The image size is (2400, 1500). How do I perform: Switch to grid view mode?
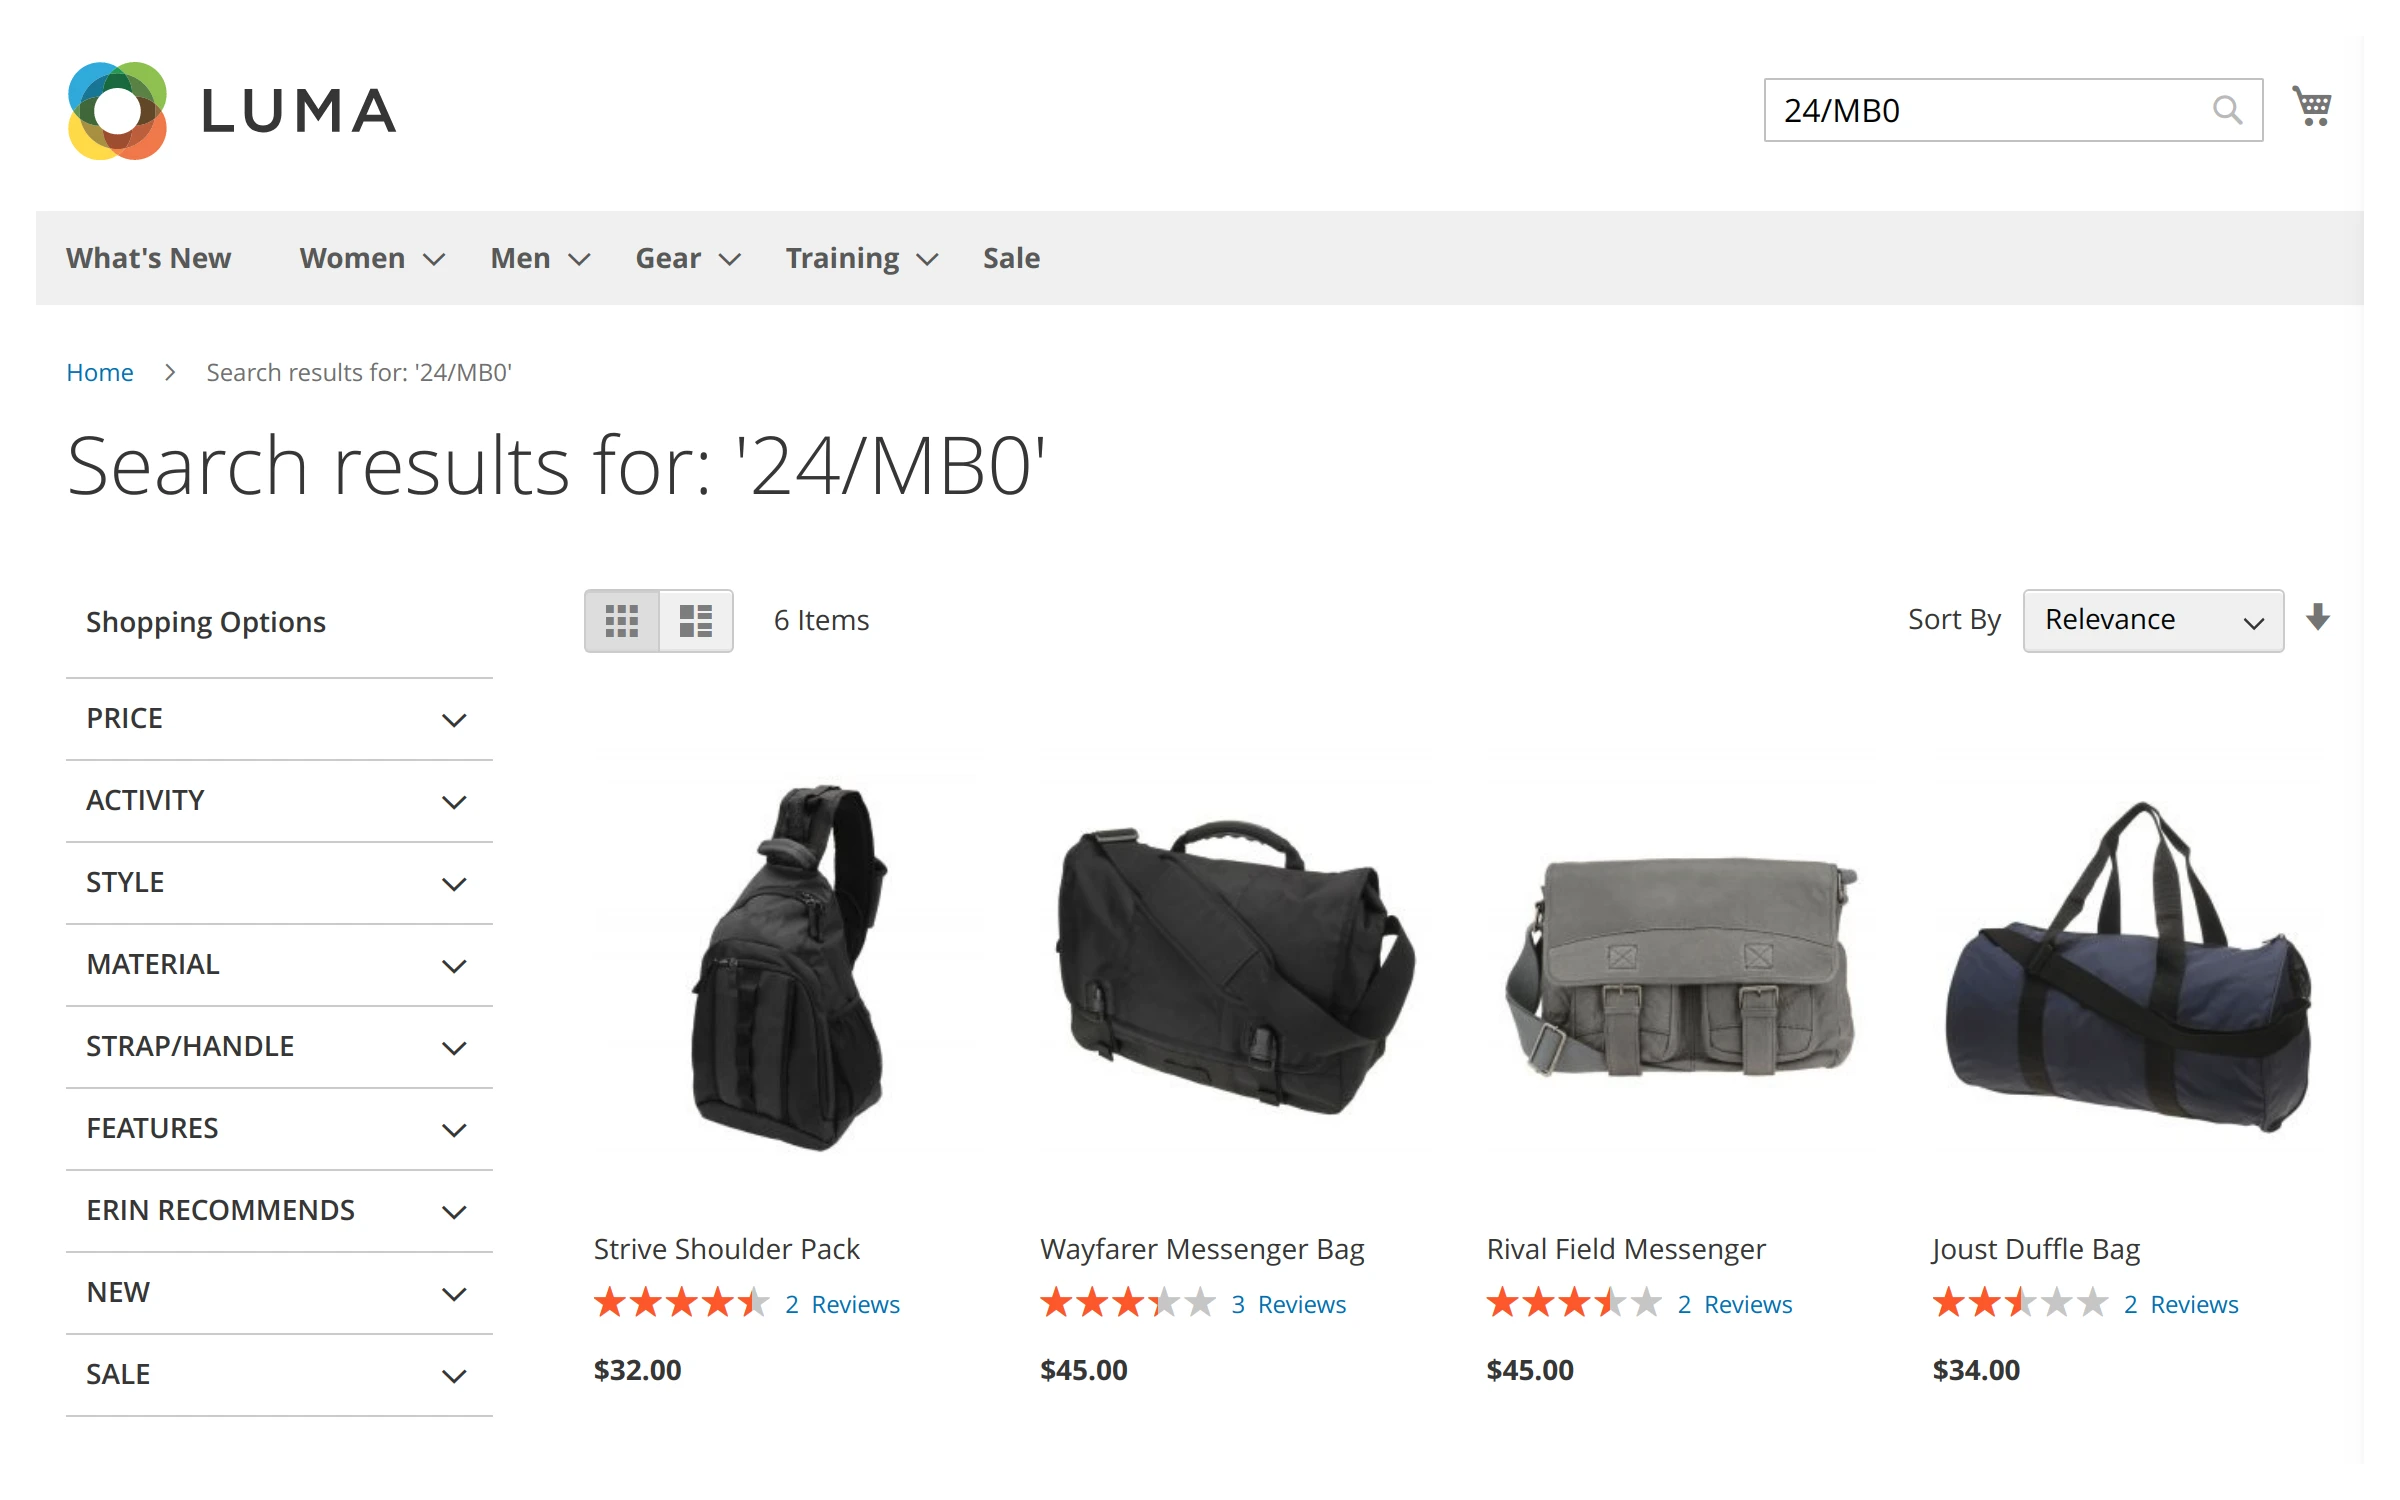tap(622, 620)
